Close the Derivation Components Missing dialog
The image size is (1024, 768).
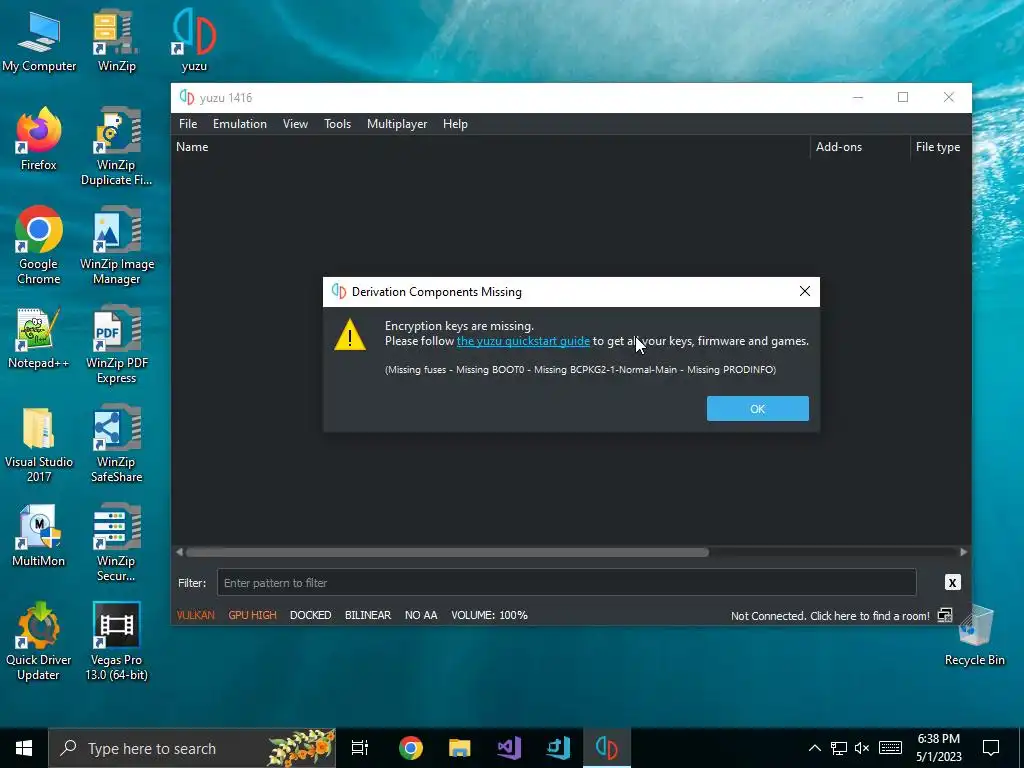[805, 291]
